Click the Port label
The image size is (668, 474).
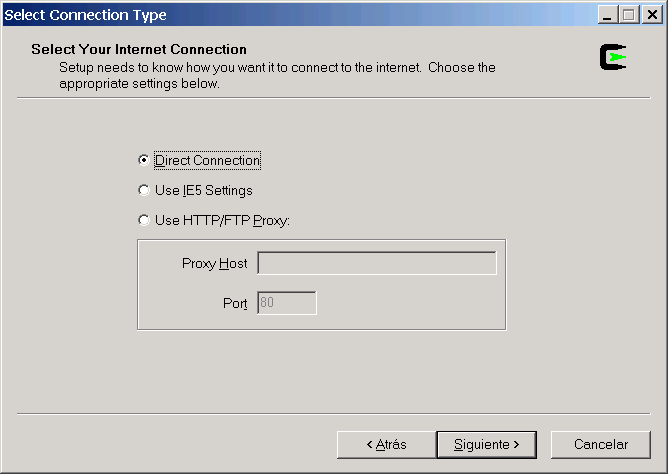235,303
